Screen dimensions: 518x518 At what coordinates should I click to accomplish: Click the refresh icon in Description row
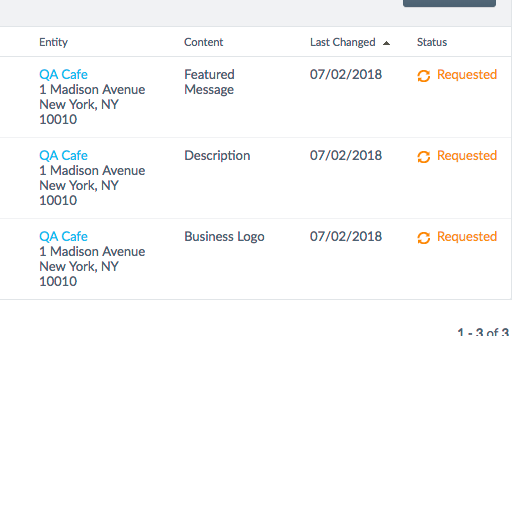[x=424, y=157]
